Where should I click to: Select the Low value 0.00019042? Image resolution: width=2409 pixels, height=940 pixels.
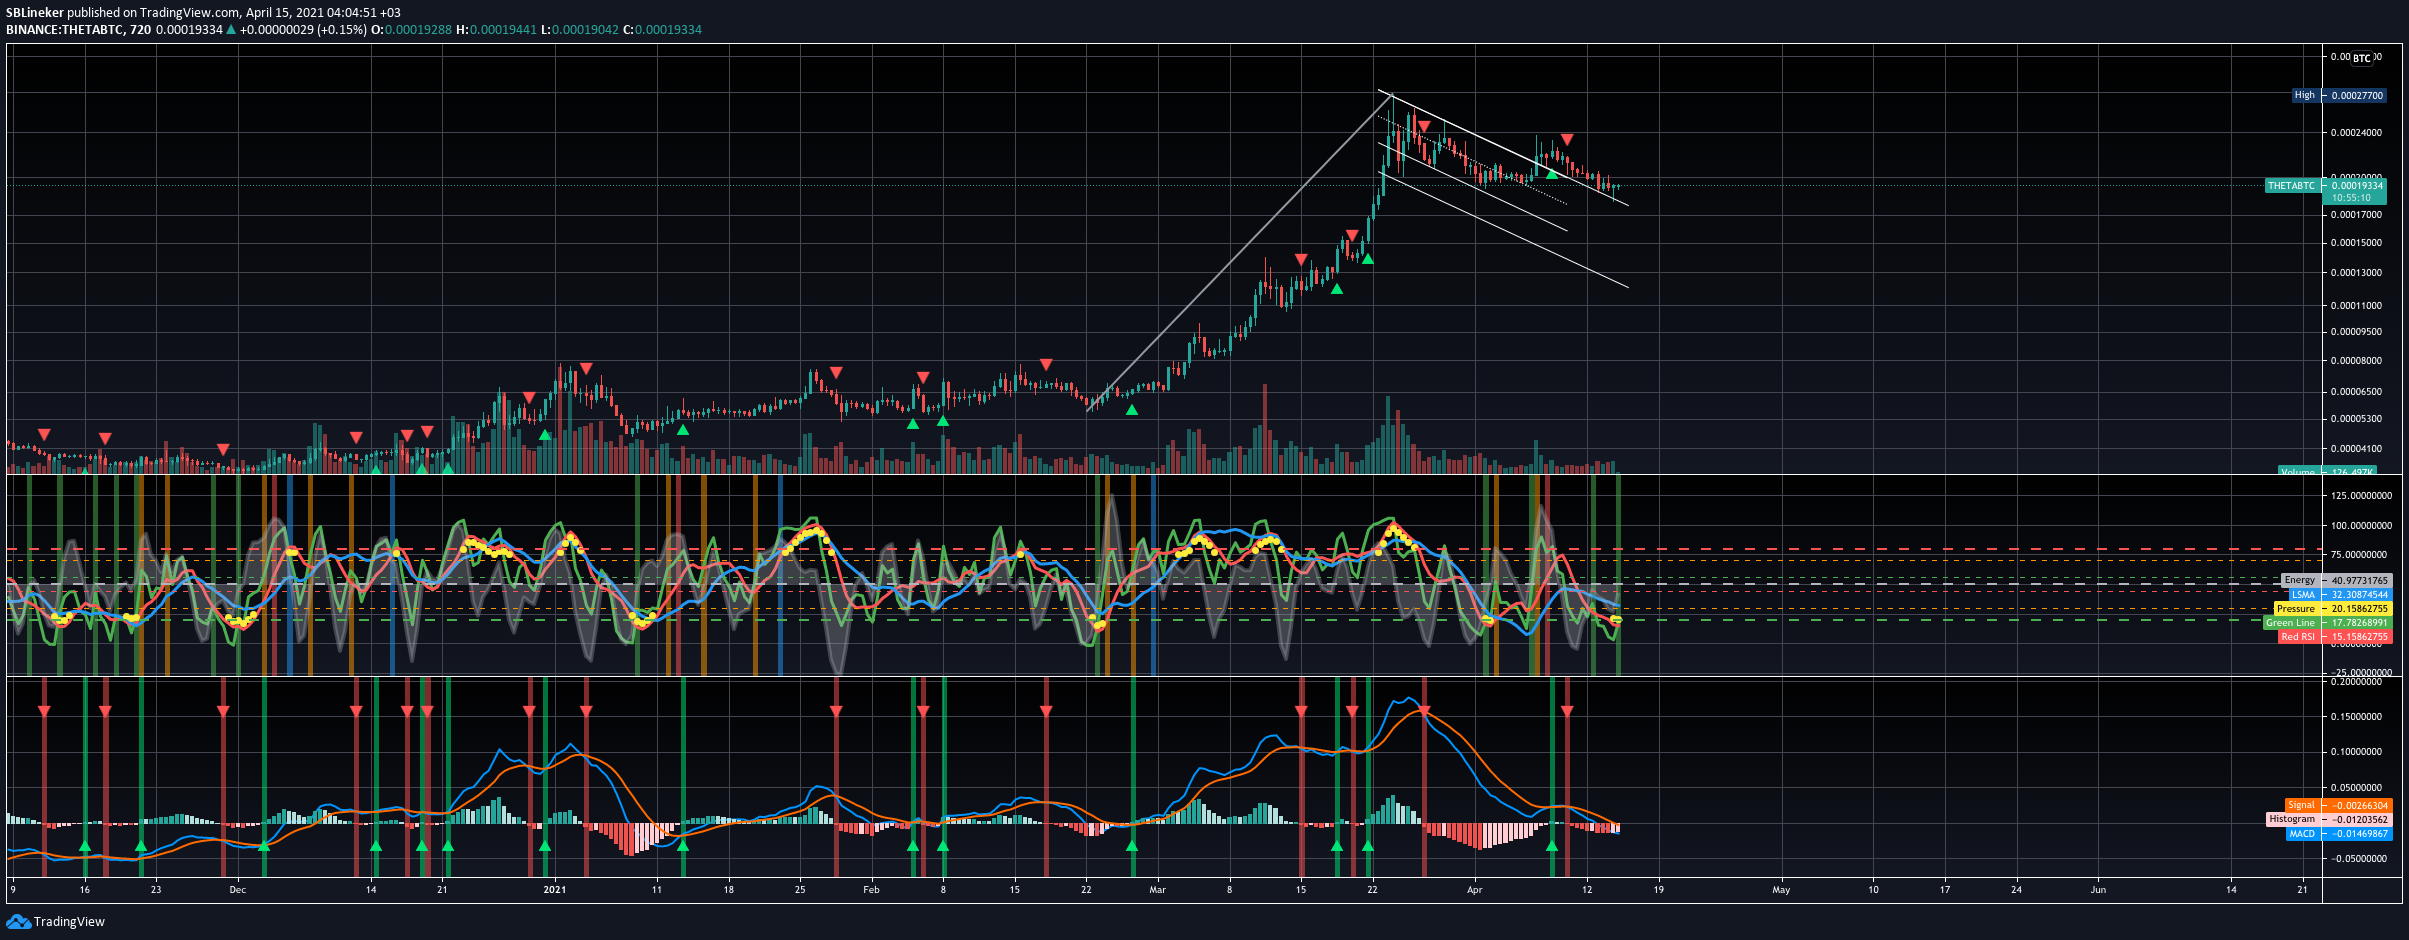click(585, 30)
